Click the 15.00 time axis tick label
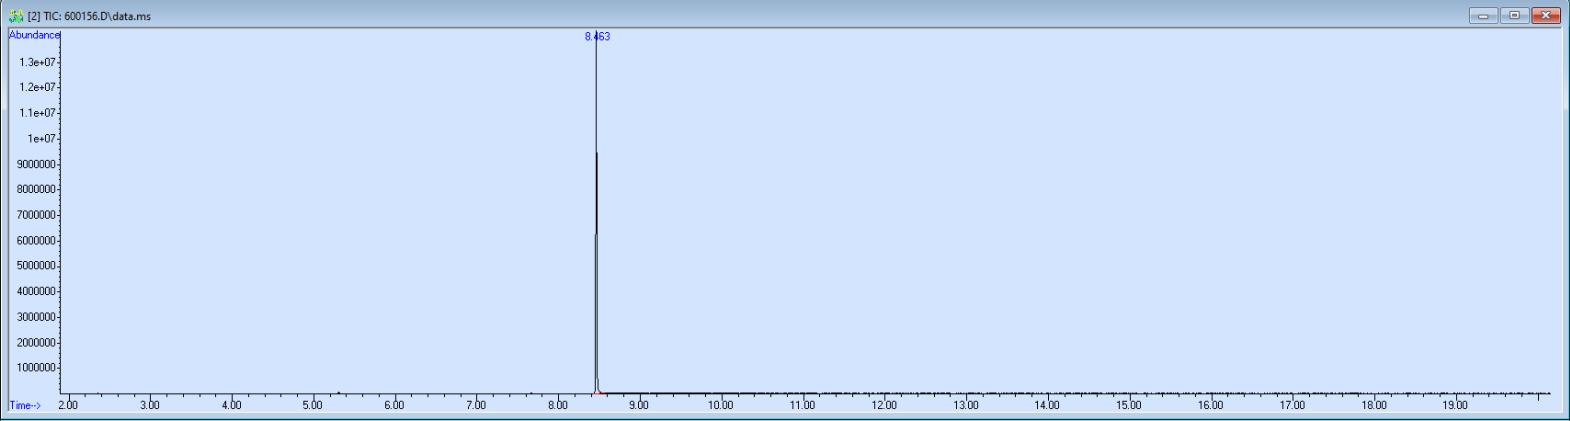The height and width of the screenshot is (421, 1570). (x=1129, y=405)
